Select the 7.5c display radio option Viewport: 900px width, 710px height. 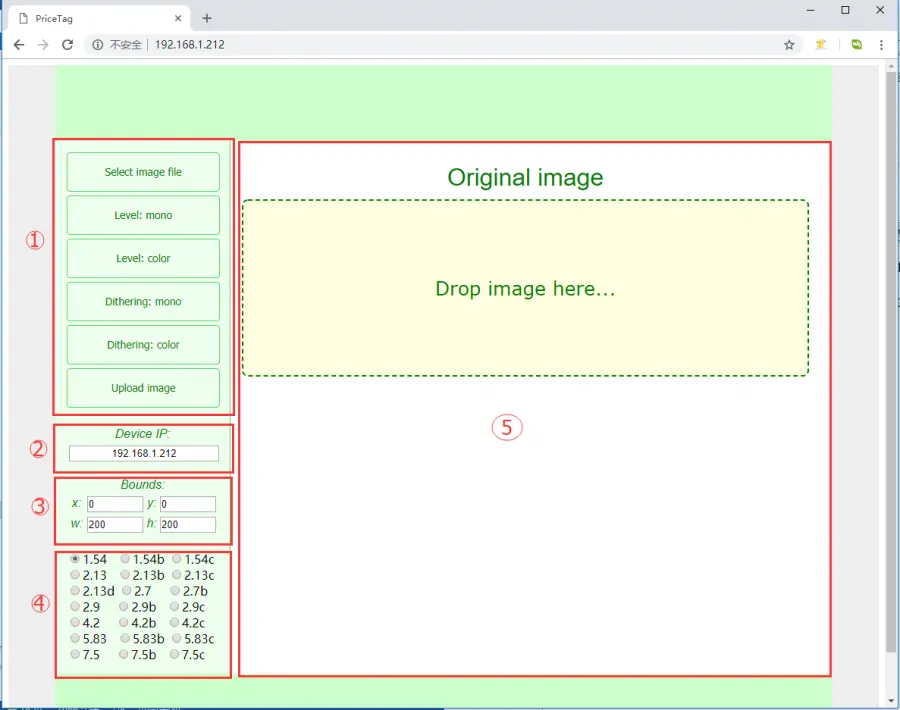tap(175, 655)
